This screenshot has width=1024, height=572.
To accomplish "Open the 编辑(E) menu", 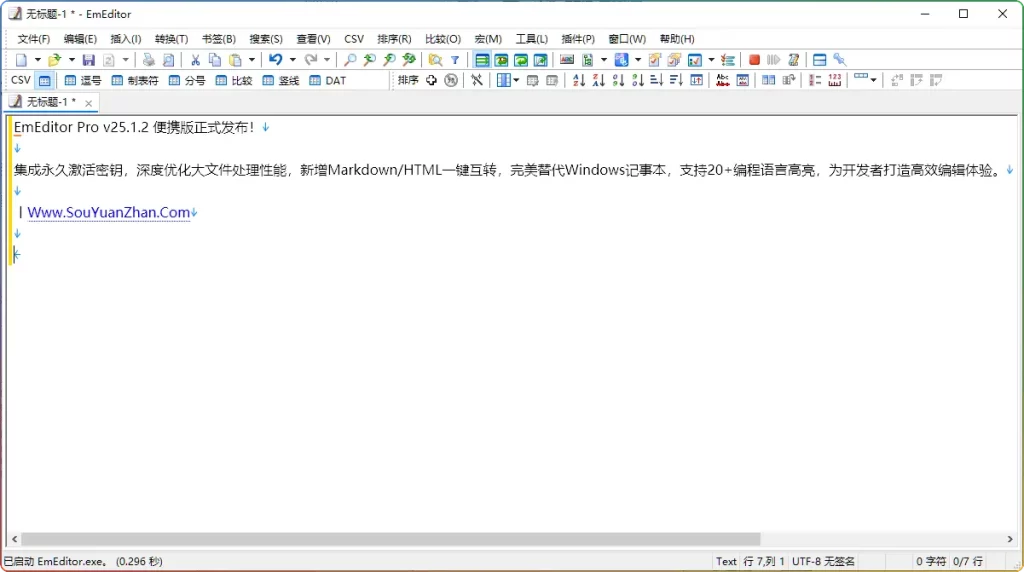I will (80, 39).
